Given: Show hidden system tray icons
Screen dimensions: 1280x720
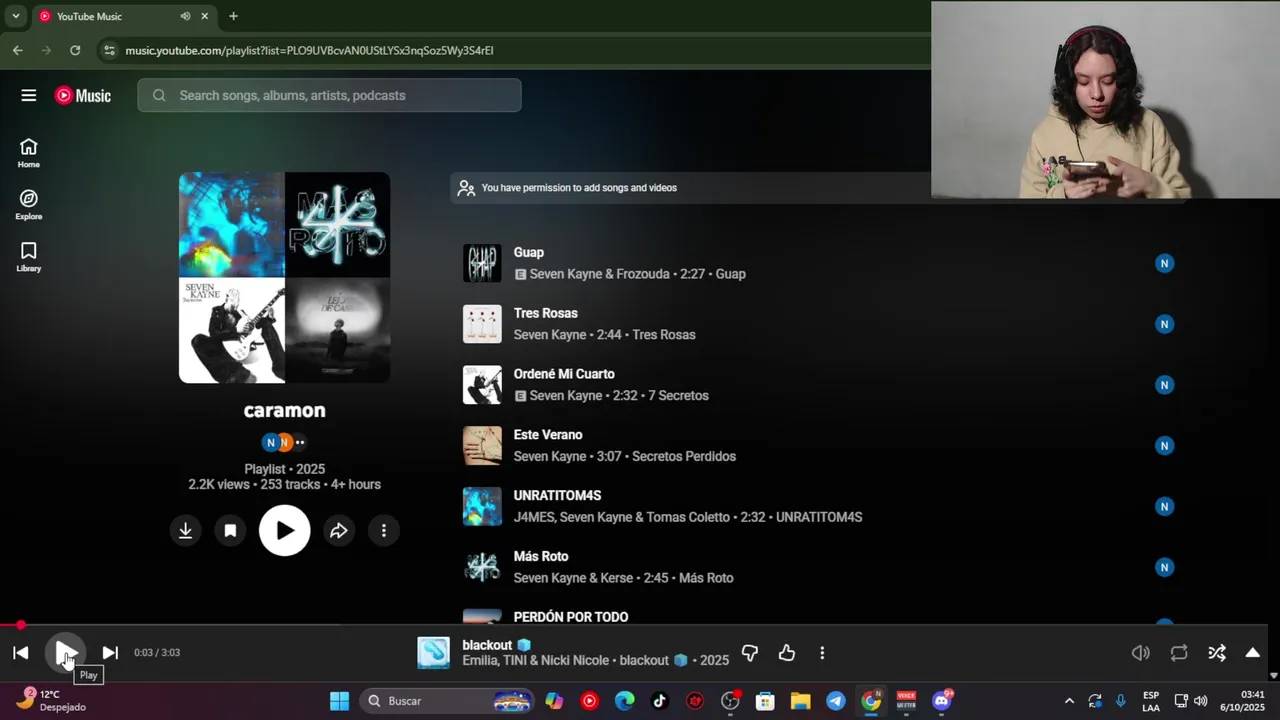Looking at the screenshot, I should click(1069, 701).
